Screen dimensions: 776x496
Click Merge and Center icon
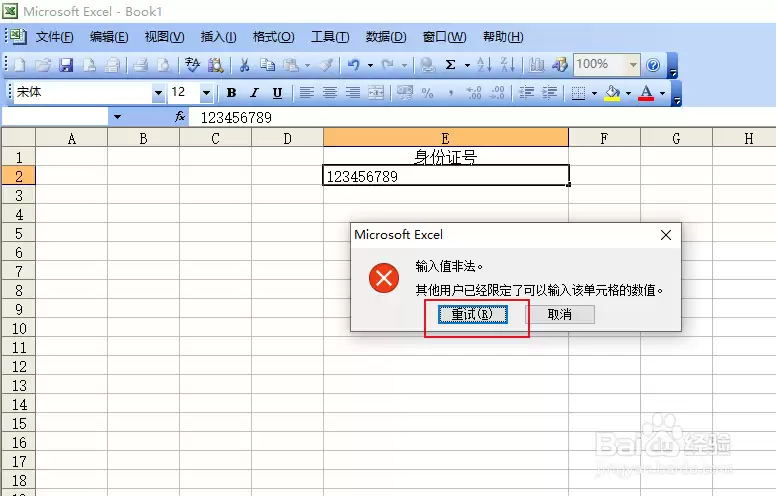pyautogui.click(x=376, y=93)
